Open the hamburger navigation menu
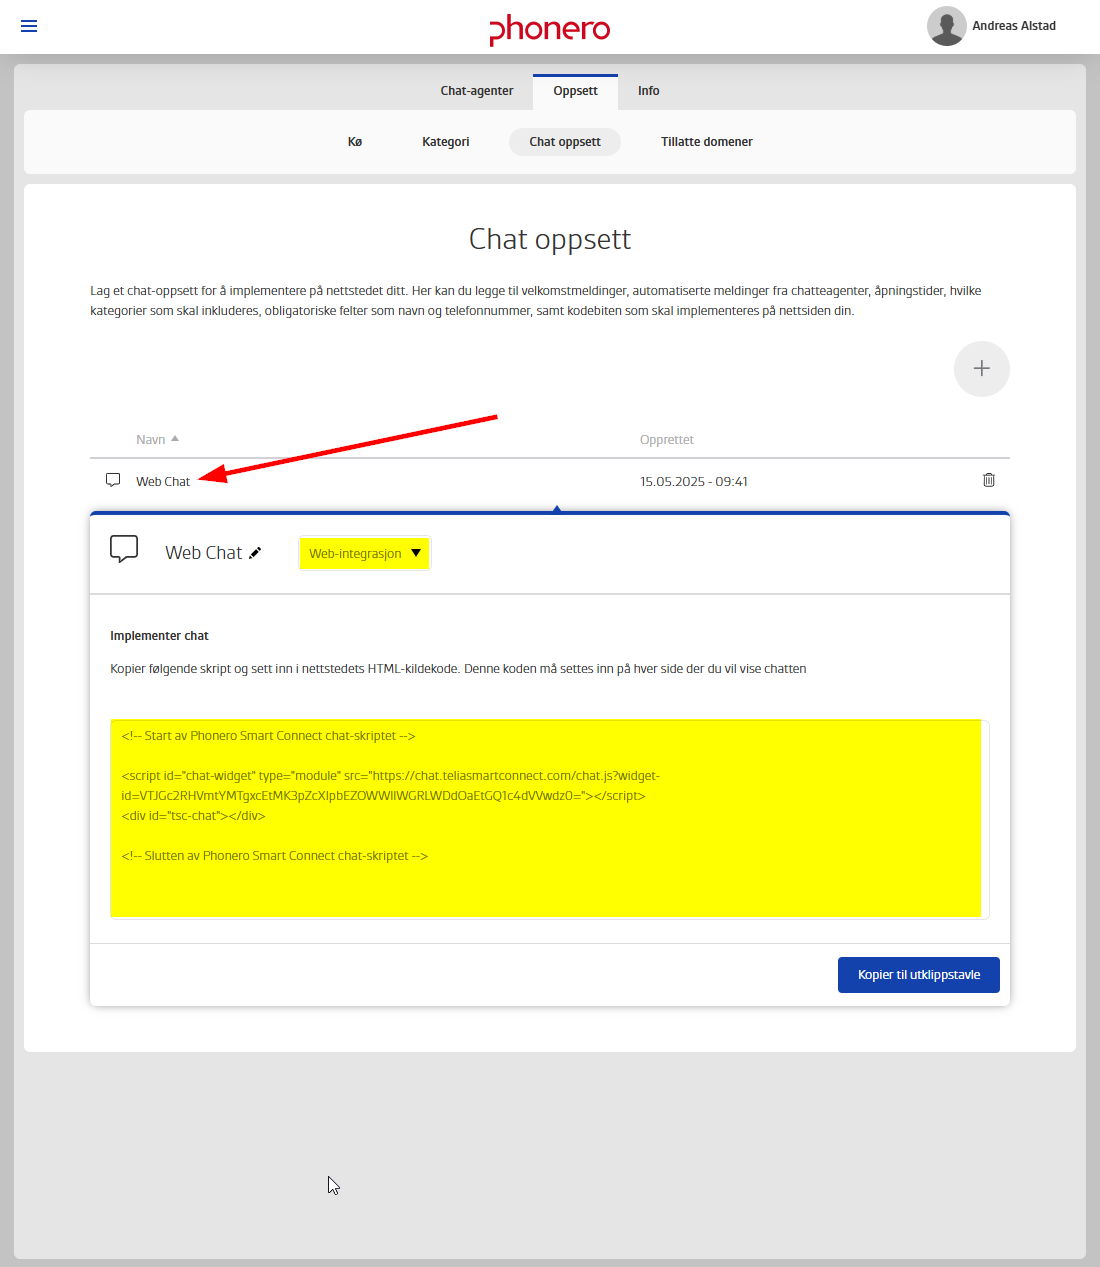Viewport: 1100px width, 1267px height. pos(29,26)
